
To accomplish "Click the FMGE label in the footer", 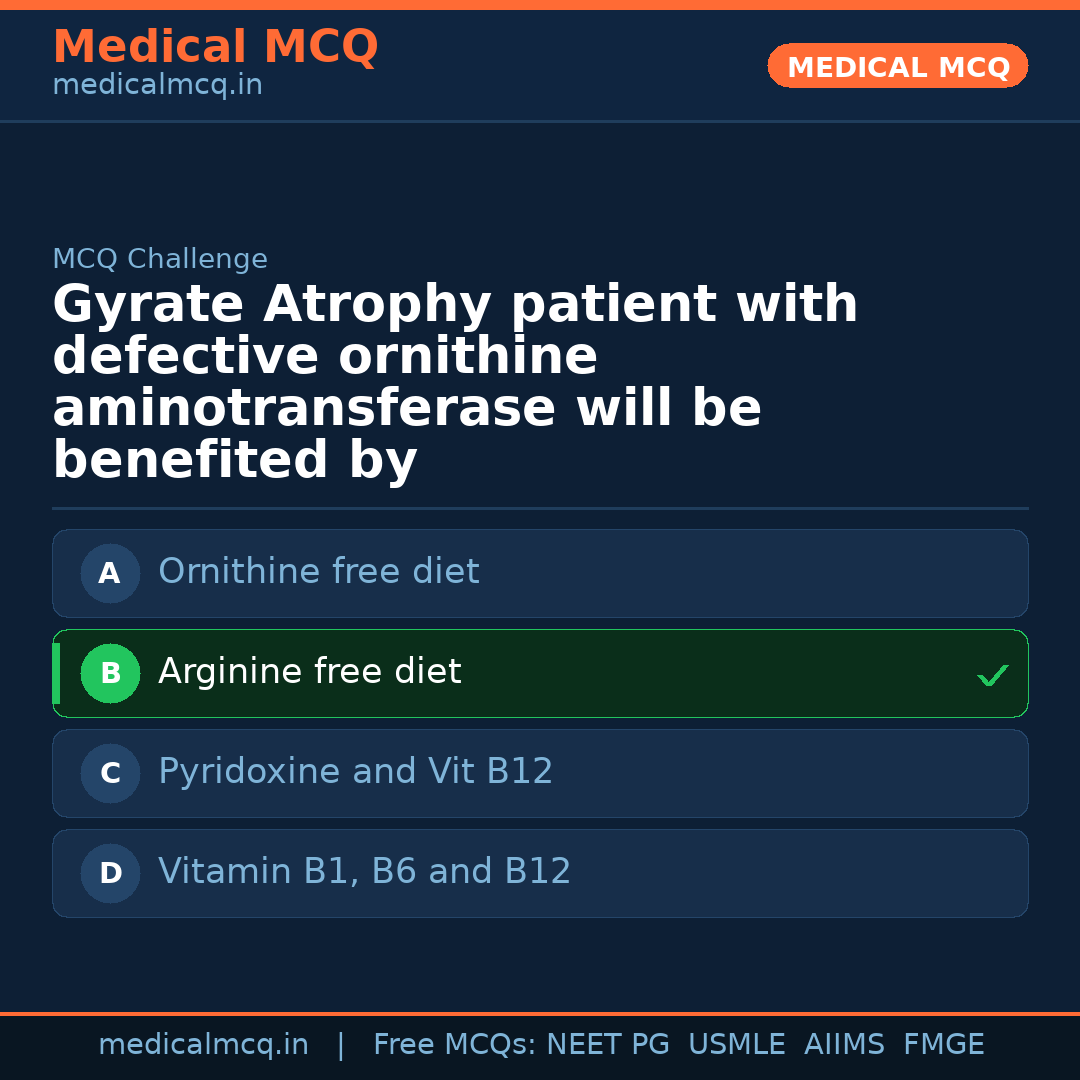I will pyautogui.click(x=943, y=1044).
